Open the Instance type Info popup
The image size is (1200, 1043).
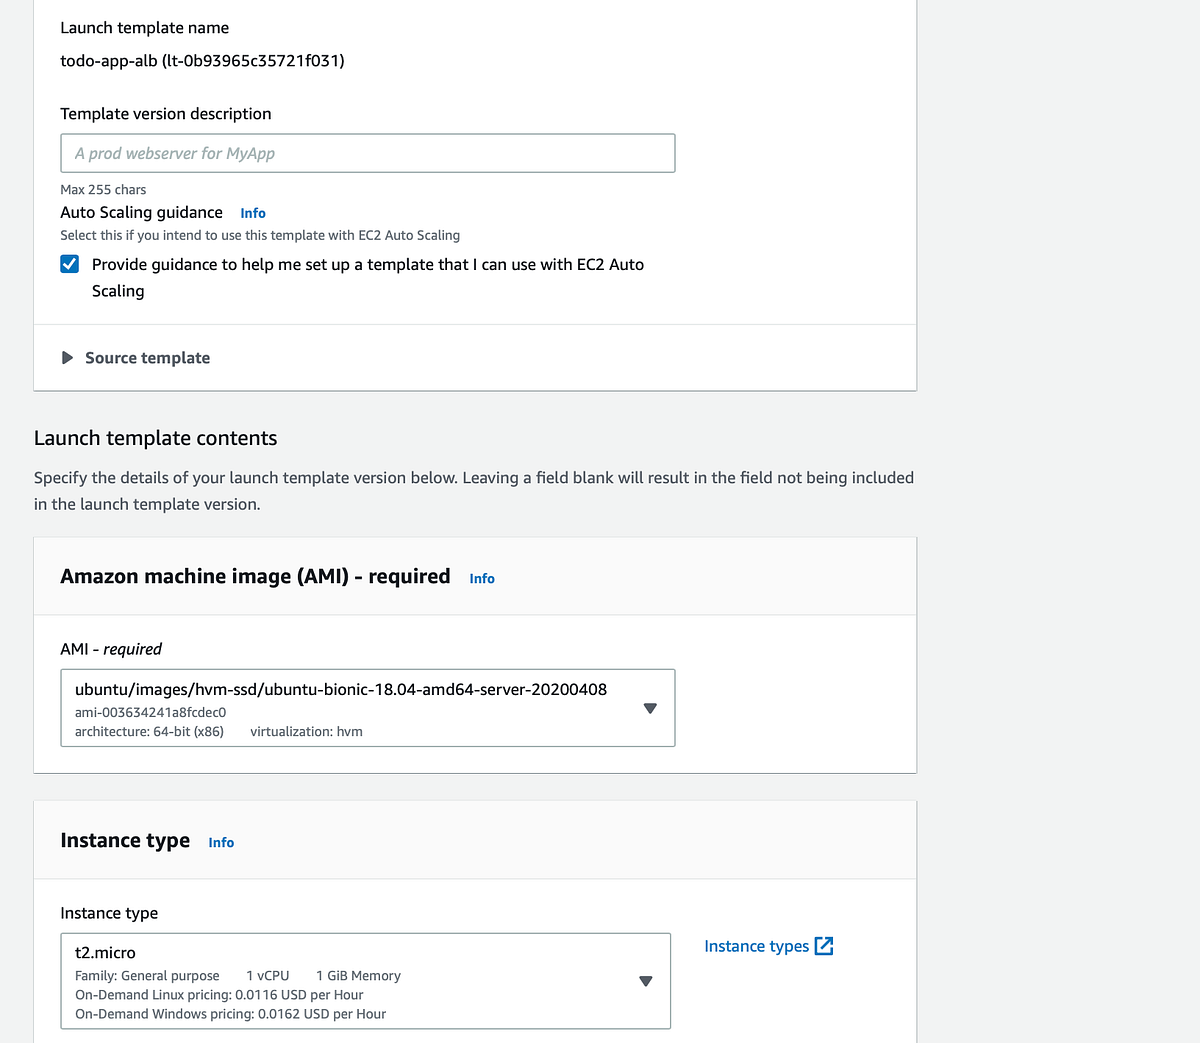coord(221,842)
